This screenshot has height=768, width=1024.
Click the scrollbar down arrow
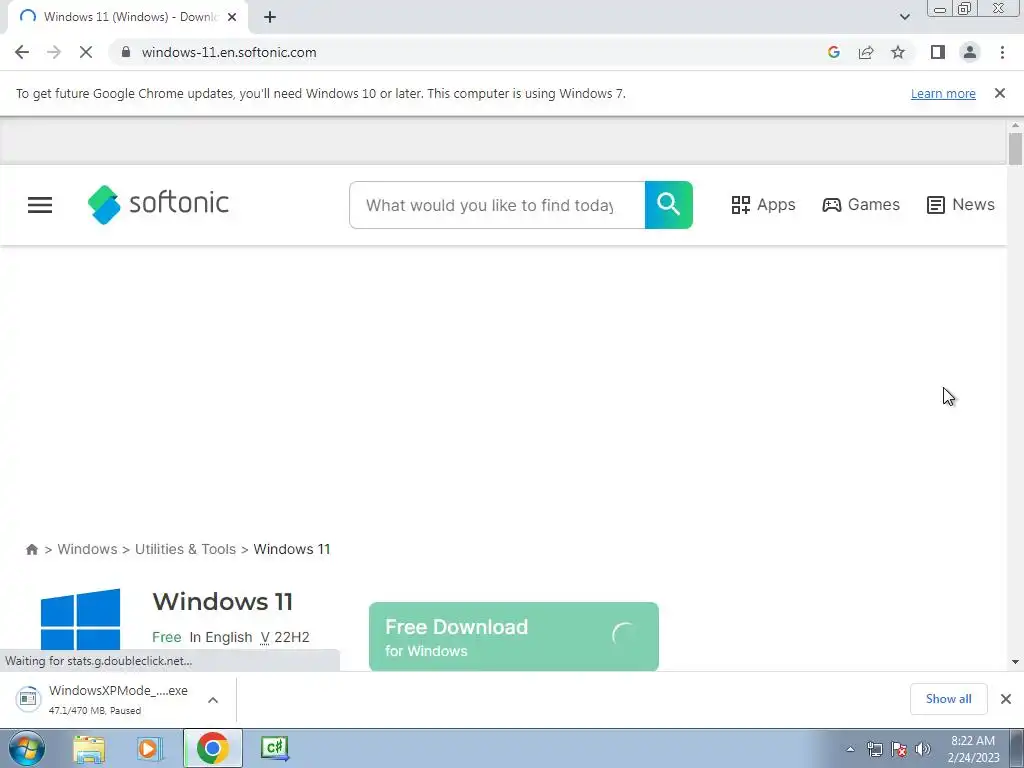1015,662
